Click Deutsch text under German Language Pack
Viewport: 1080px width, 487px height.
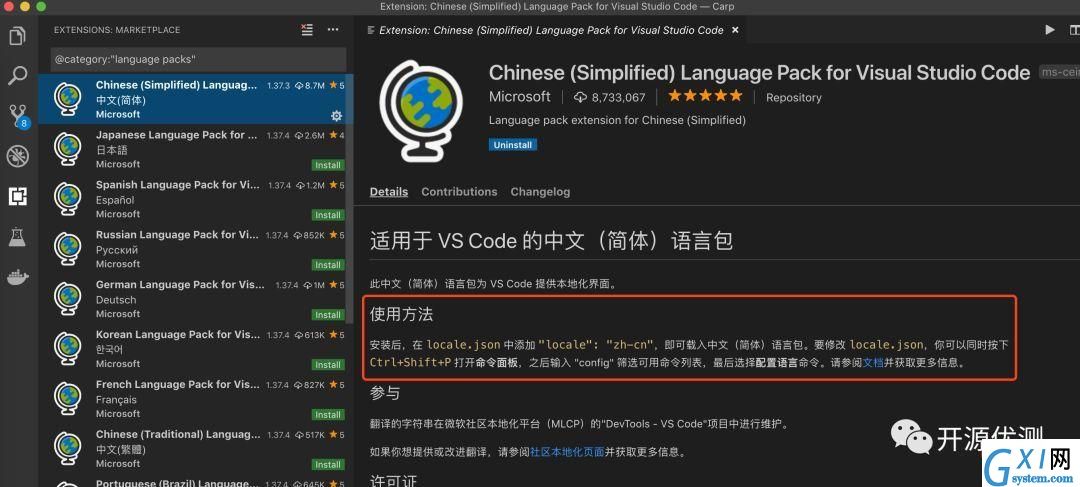(116, 300)
